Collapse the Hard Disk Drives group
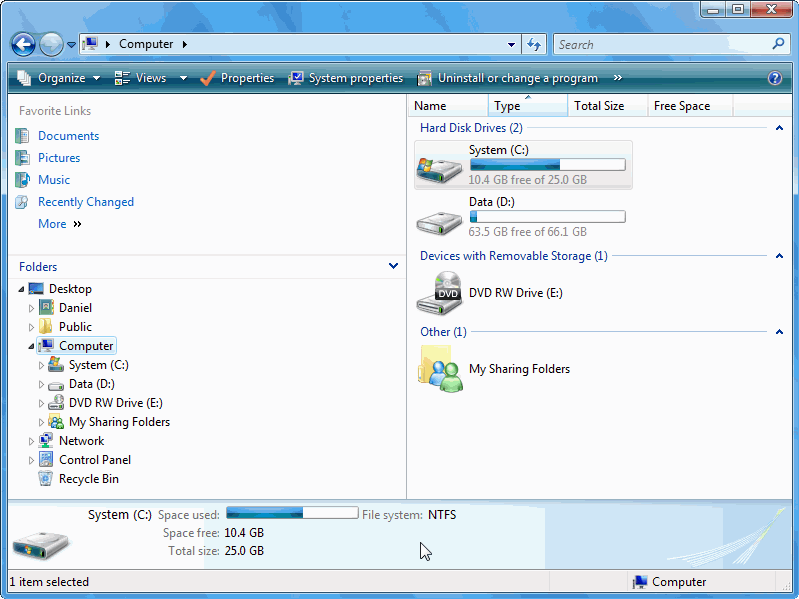This screenshot has width=799, height=599. pyautogui.click(x=778, y=128)
